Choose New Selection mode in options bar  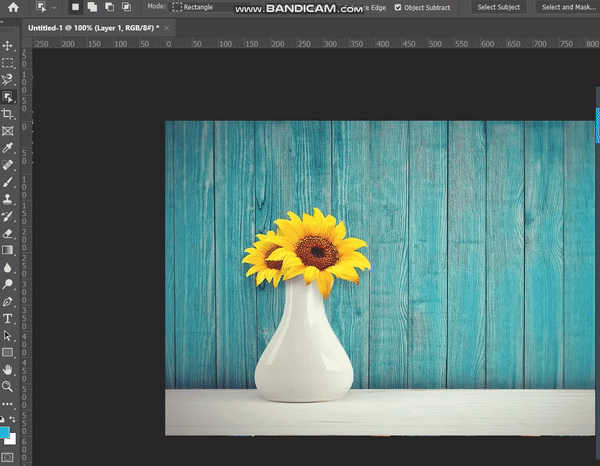[75, 7]
